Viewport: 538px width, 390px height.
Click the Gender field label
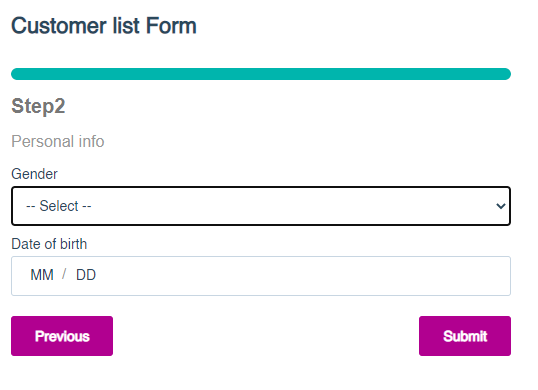[34, 174]
